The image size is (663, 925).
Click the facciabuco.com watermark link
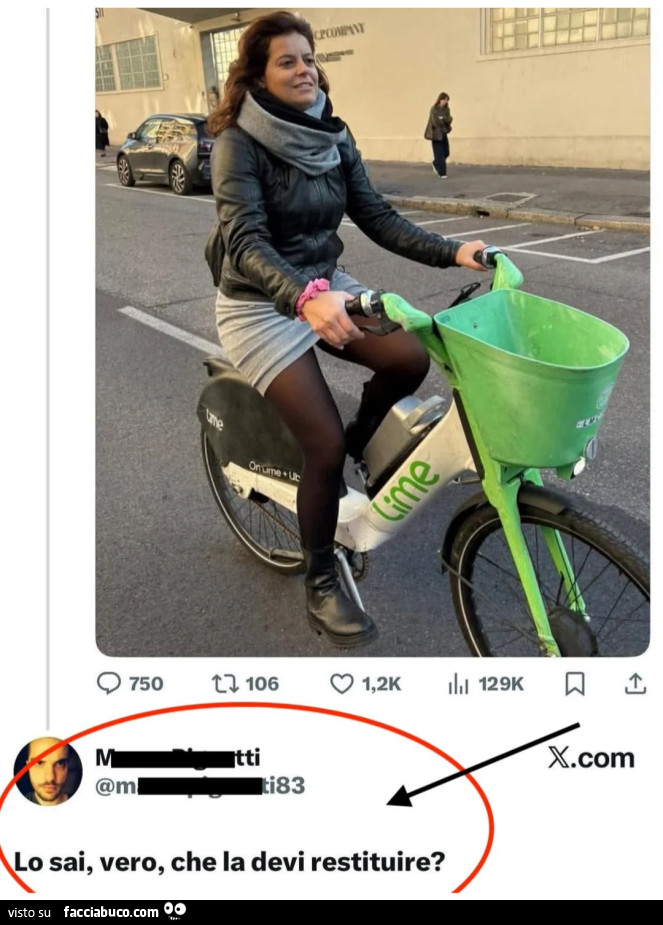coord(110,912)
